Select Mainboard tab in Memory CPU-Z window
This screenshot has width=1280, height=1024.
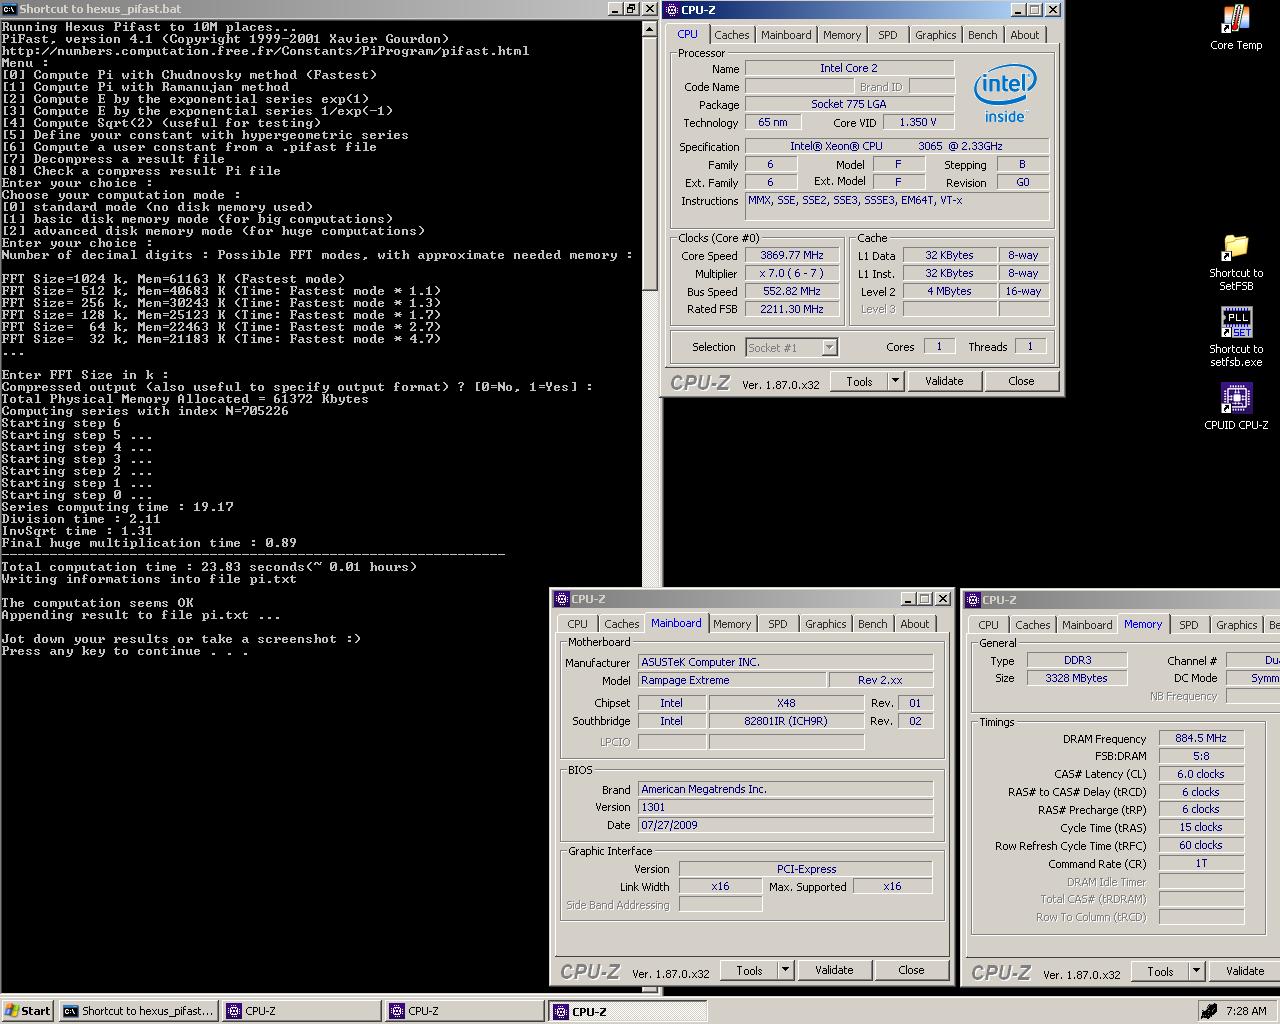point(1087,625)
